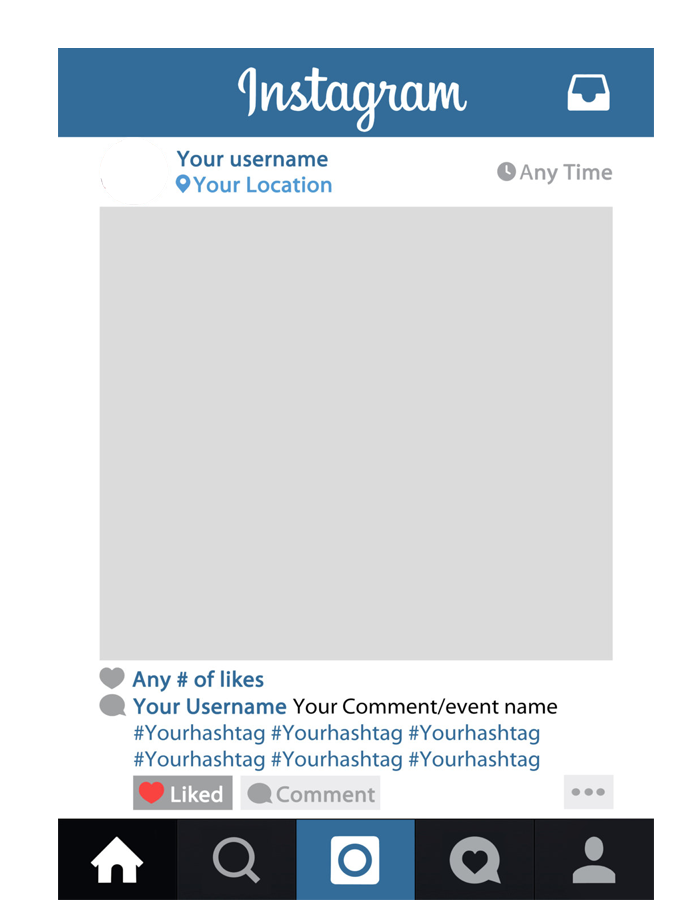Open the profile person icon

(x=594, y=859)
